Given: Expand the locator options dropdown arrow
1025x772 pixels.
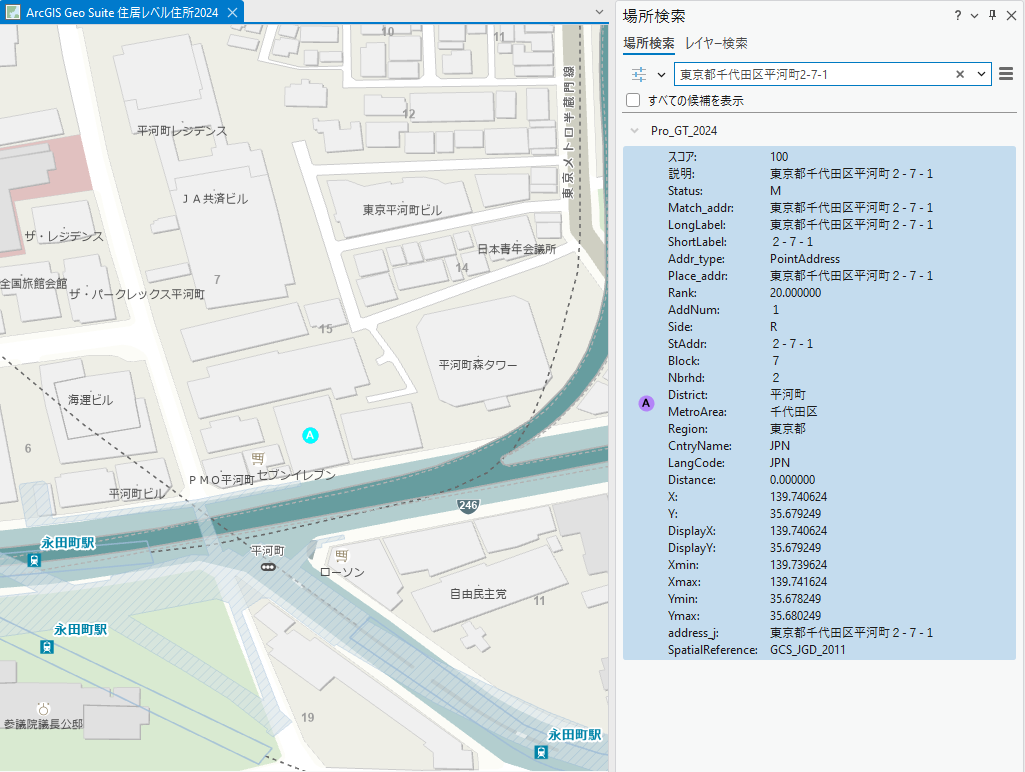Looking at the screenshot, I should tap(661, 75).
